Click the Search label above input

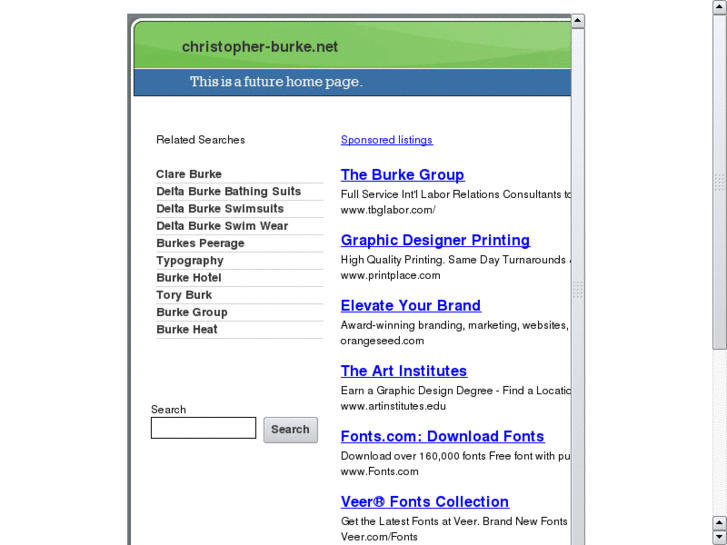168,409
